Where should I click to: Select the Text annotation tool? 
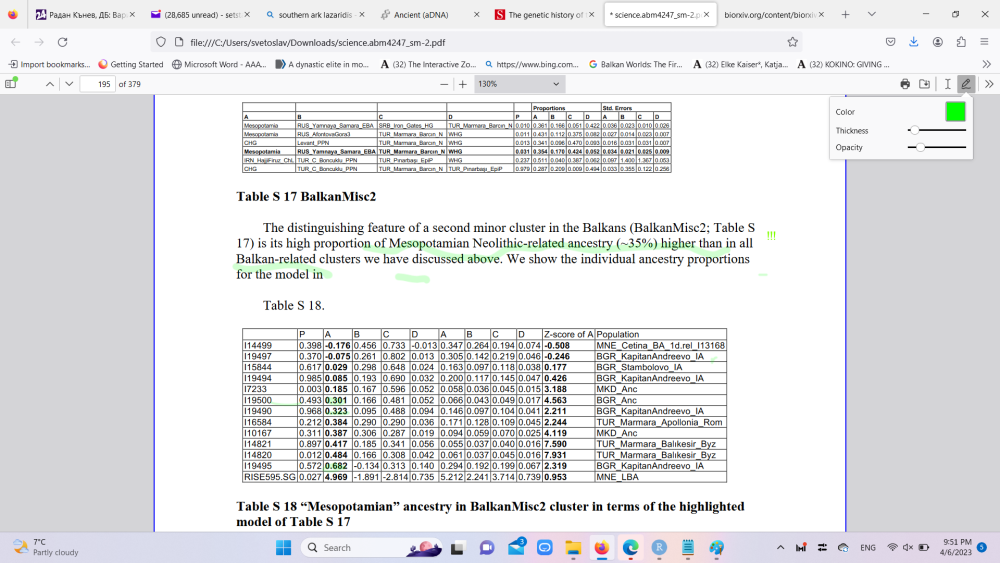[x=947, y=84]
